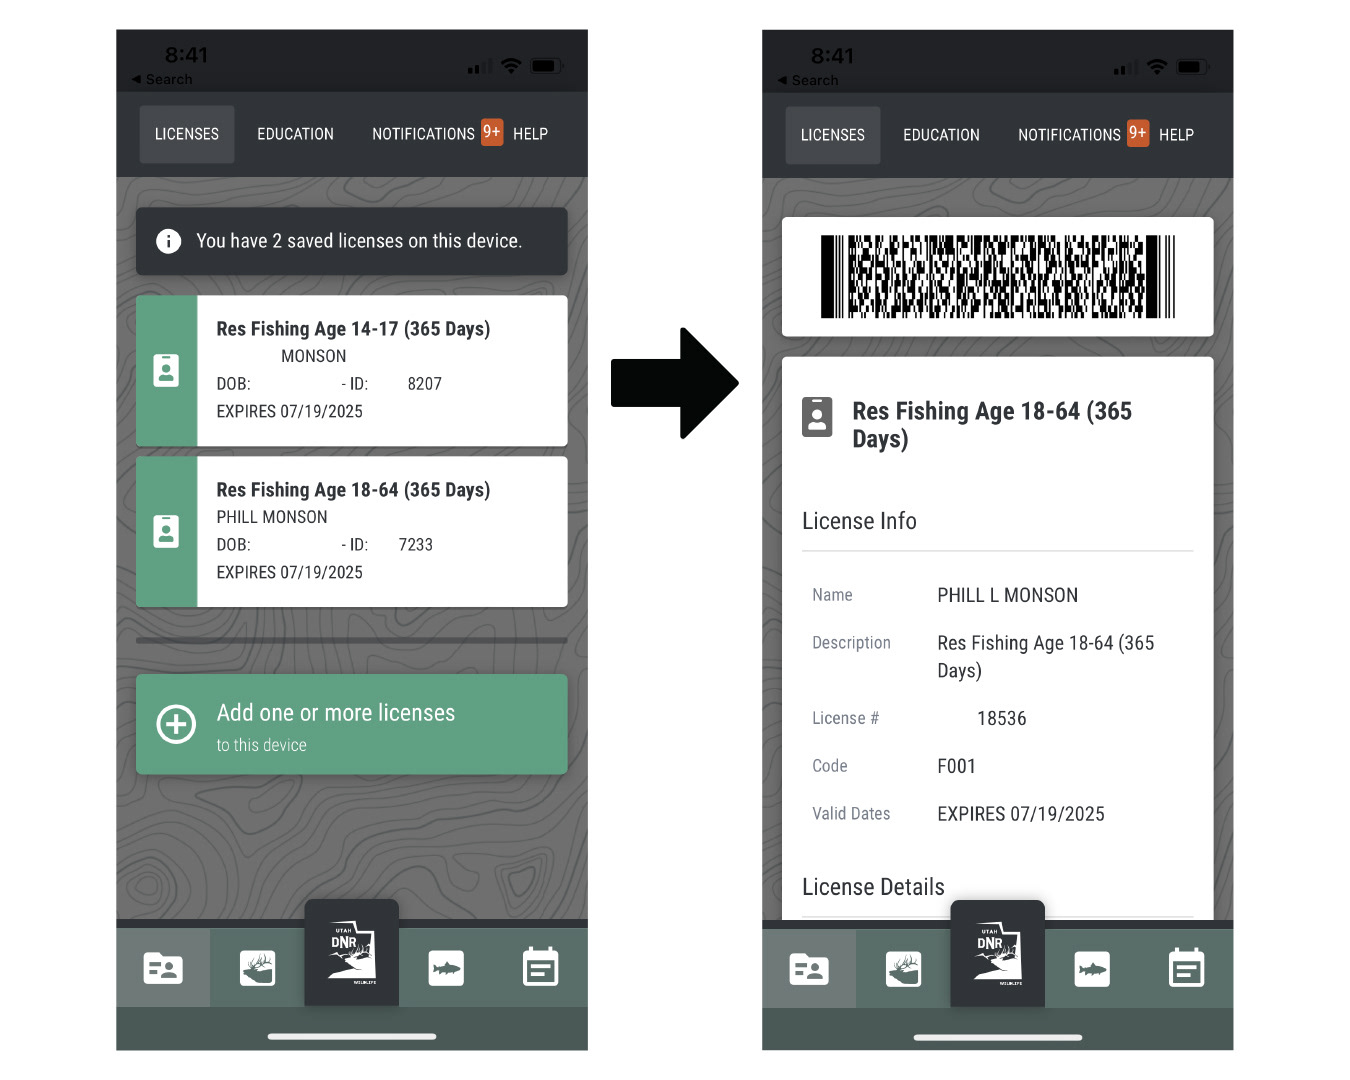Select ID 8207 on Age 14-17 card

(x=424, y=384)
